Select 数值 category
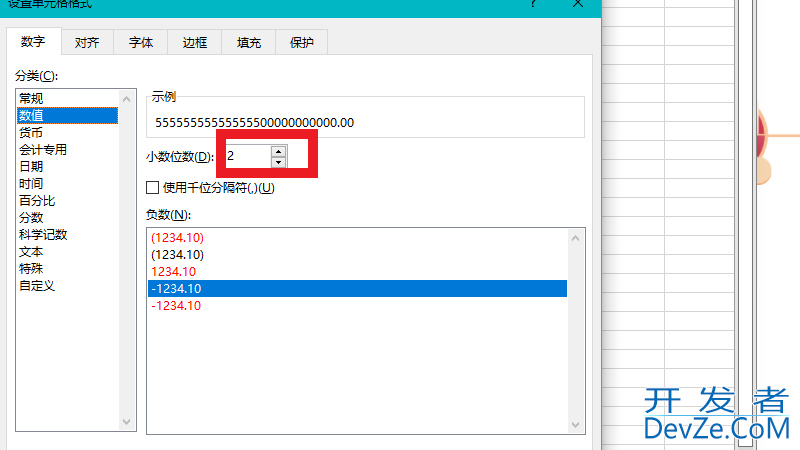Image resolution: width=800 pixels, height=450 pixels. (x=68, y=115)
